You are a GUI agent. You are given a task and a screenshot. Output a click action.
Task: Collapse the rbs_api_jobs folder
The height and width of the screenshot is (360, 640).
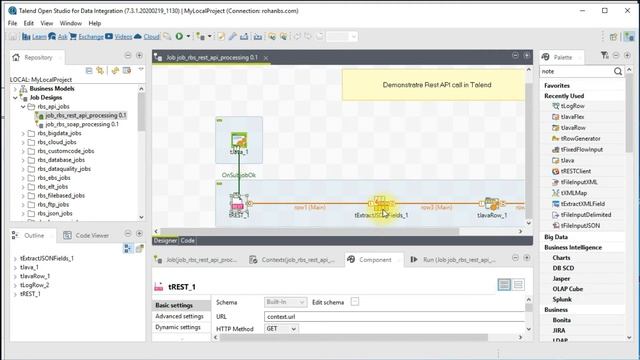coord(23,107)
